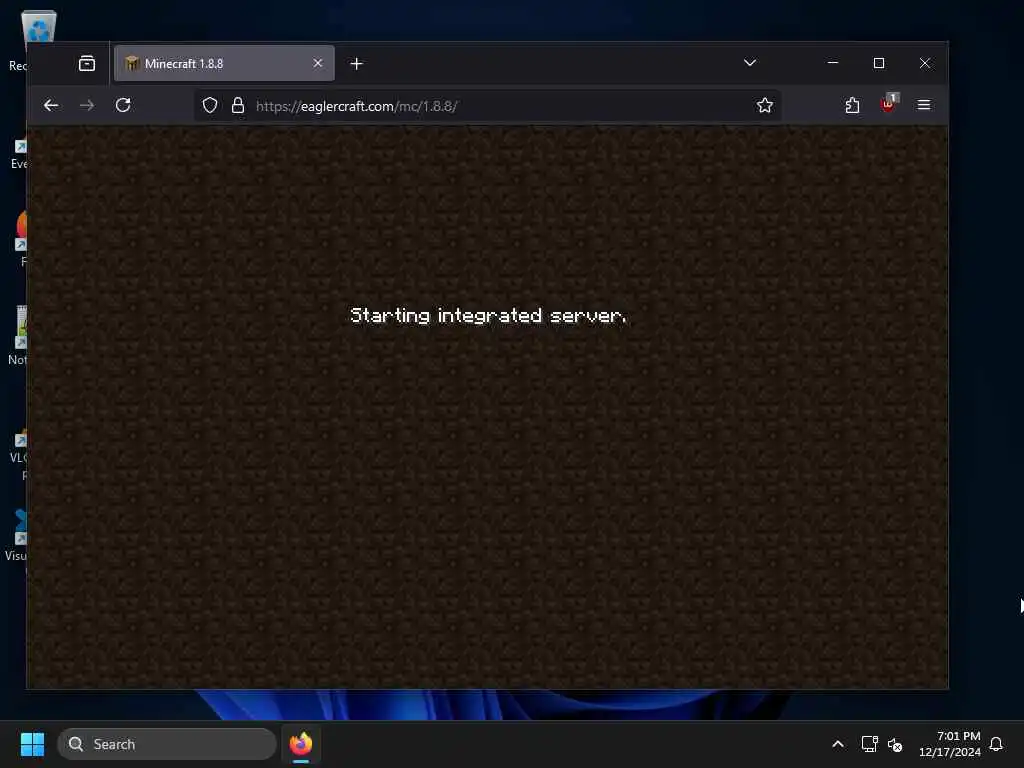Reload the current page

(x=123, y=105)
